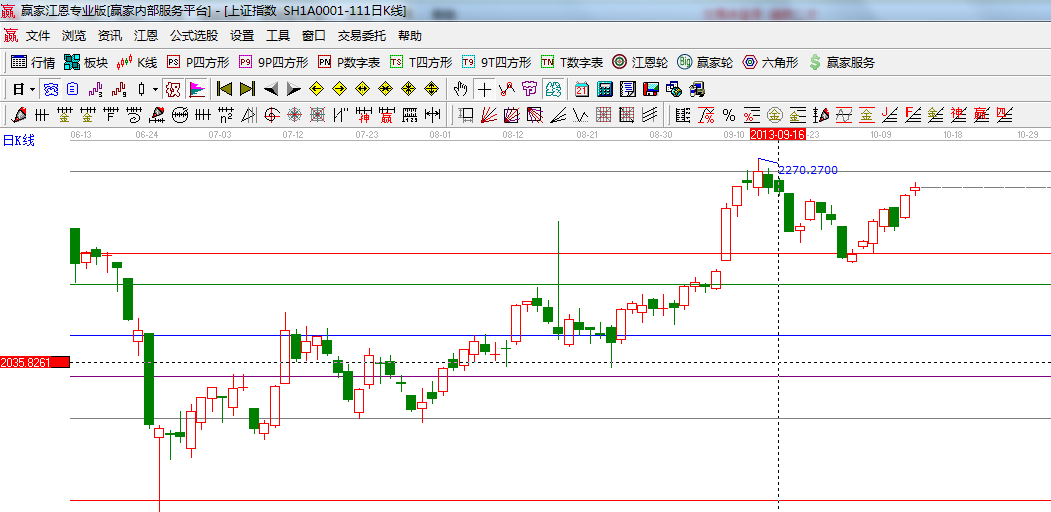The width and height of the screenshot is (1051, 512).
Task: Click the save floppy disk icon
Action: pyautogui.click(x=652, y=89)
